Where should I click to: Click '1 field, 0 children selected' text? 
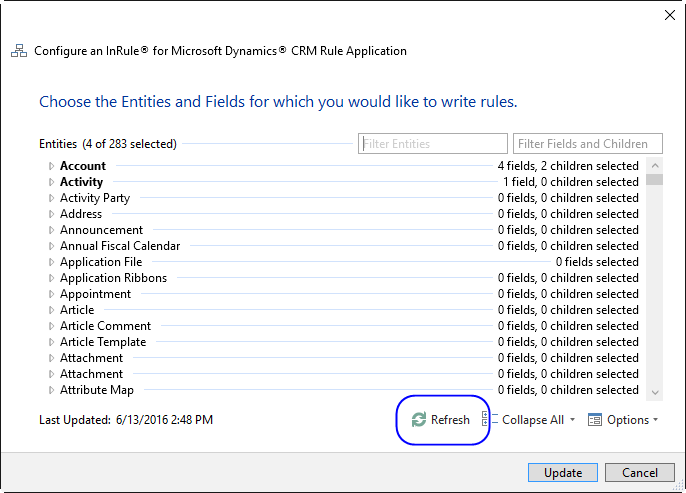tap(570, 182)
